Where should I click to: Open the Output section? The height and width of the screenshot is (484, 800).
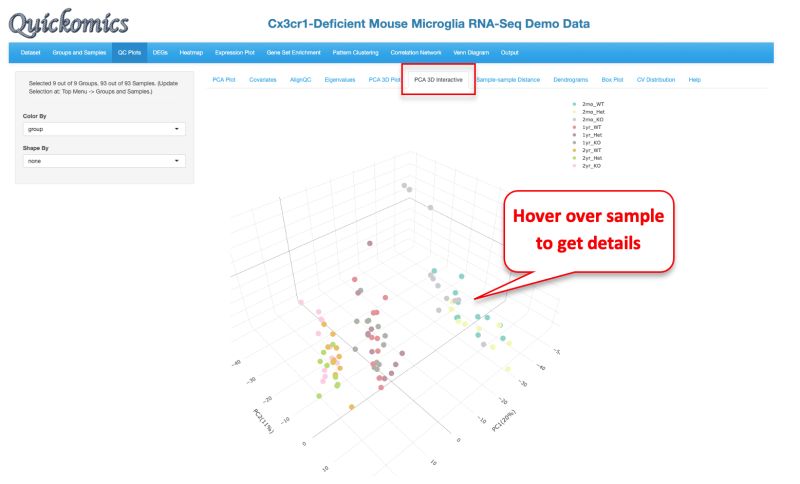click(509, 53)
